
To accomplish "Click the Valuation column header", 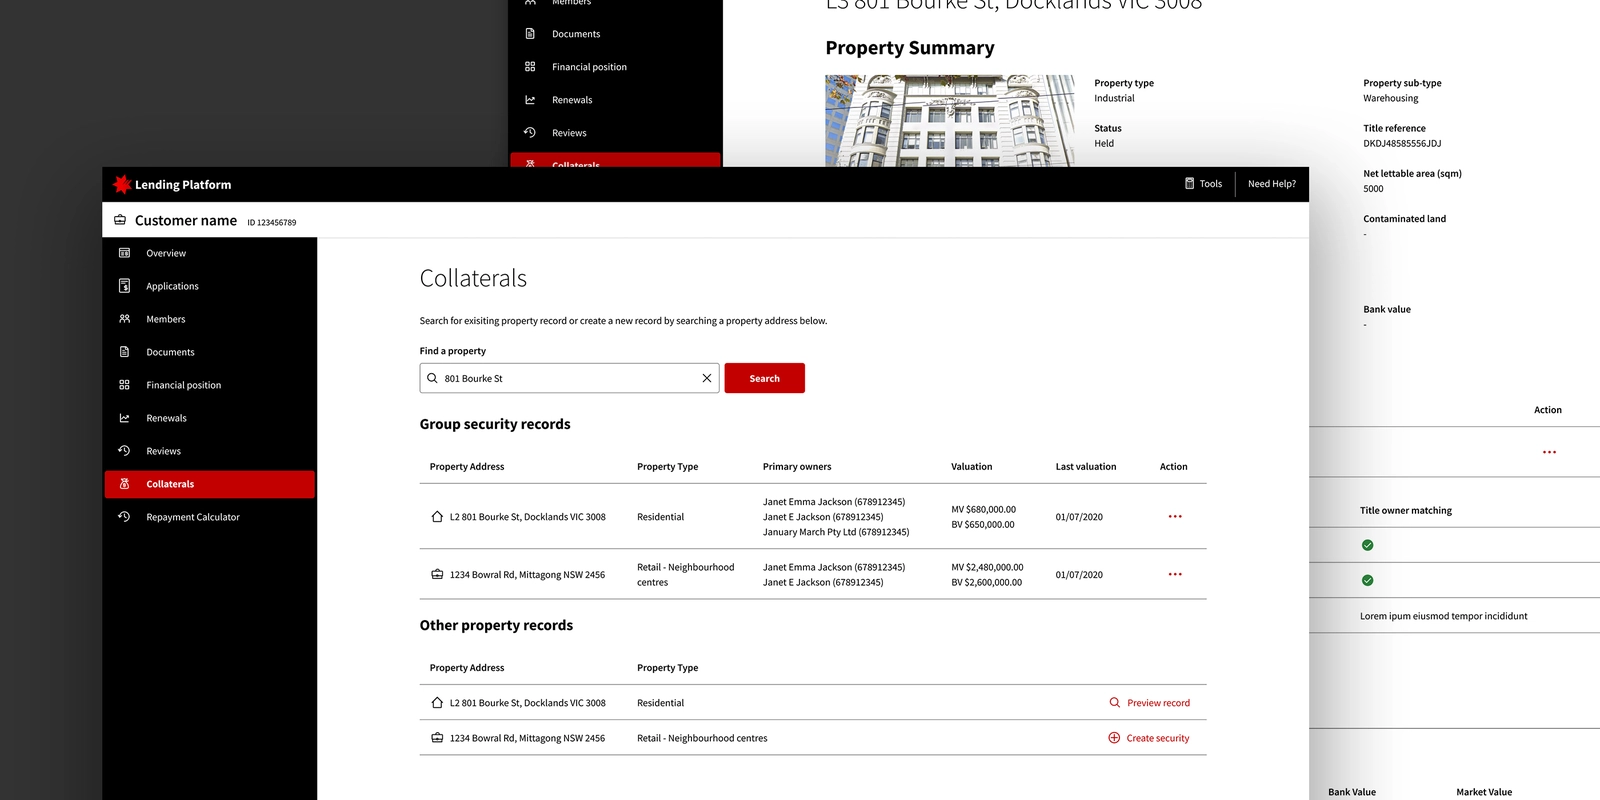I will coord(971,467).
